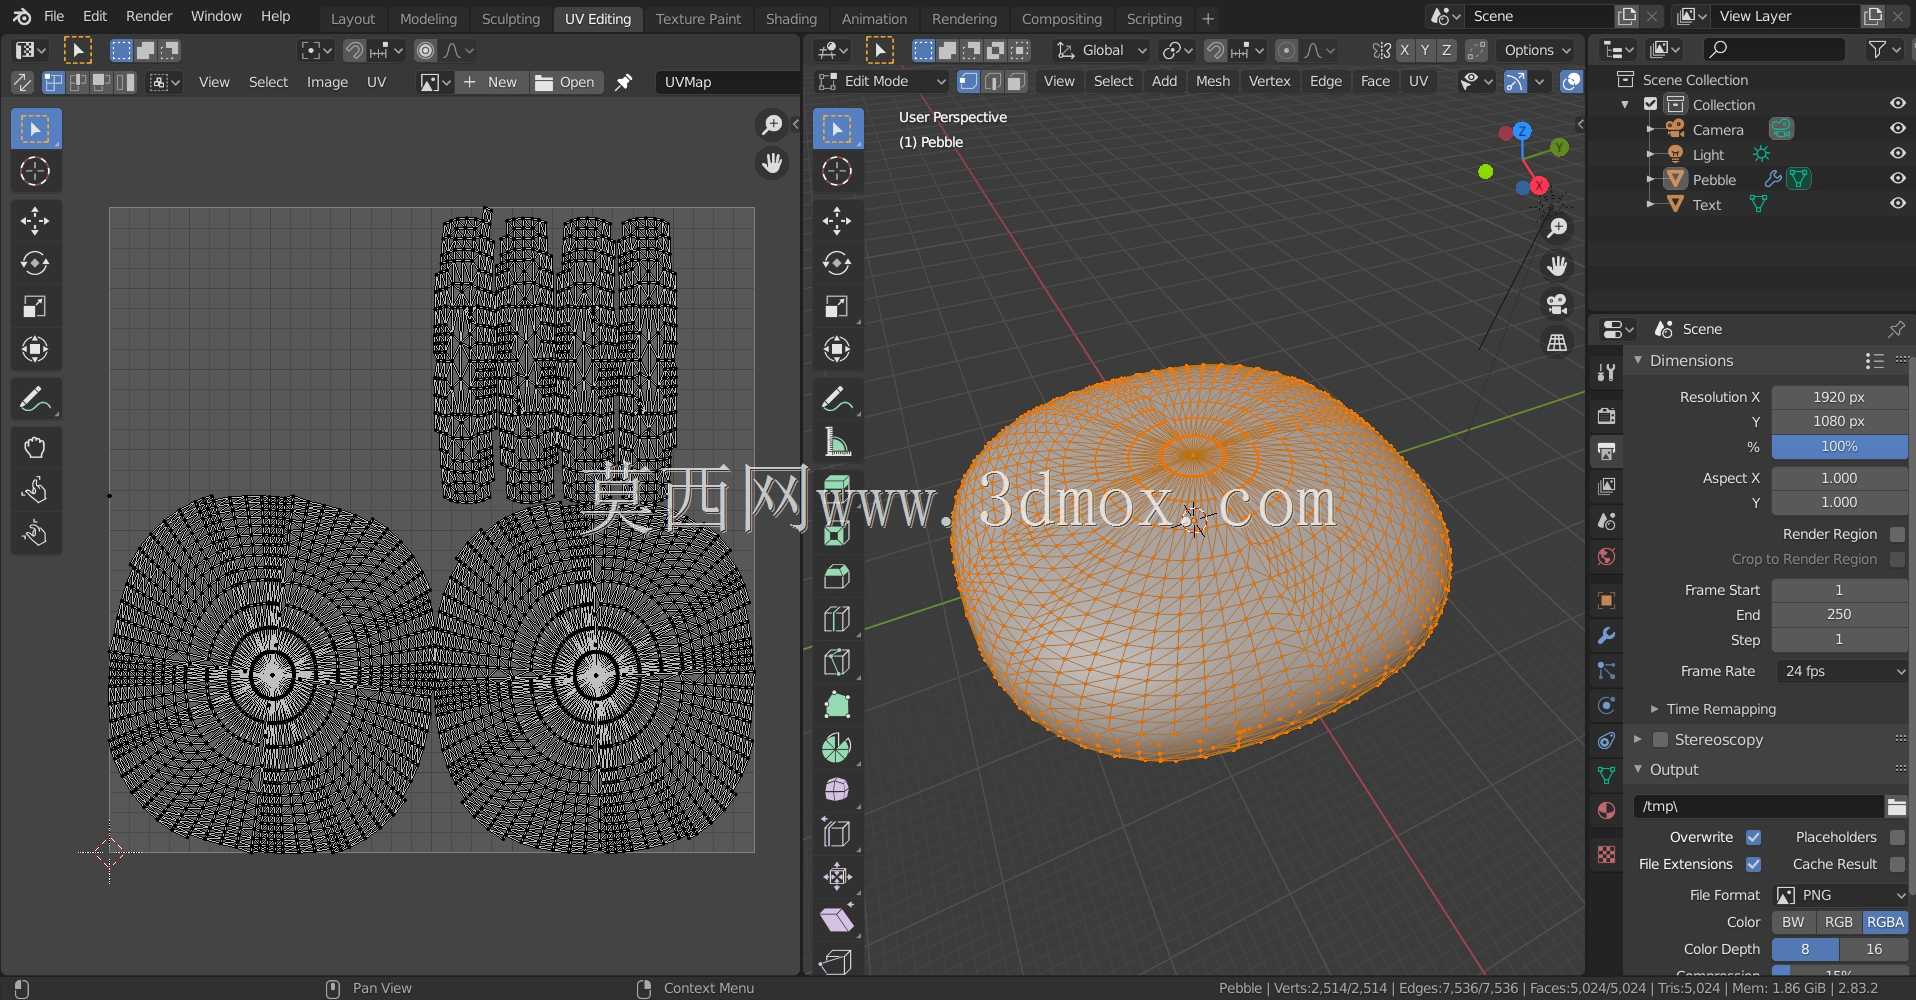Viewport: 1916px width, 1000px height.
Task: Toggle camera view in 3D viewport
Action: point(1557,304)
